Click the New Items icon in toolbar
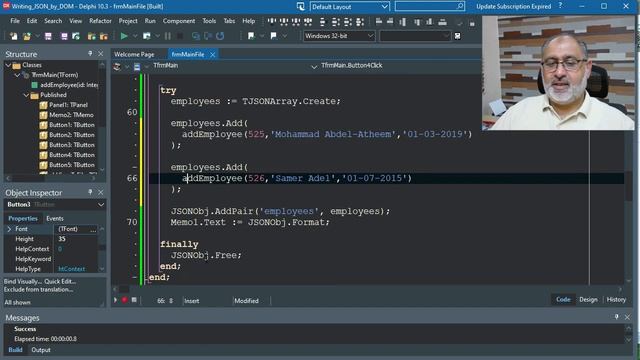The height and width of the screenshot is (360, 640). [x=13, y=36]
